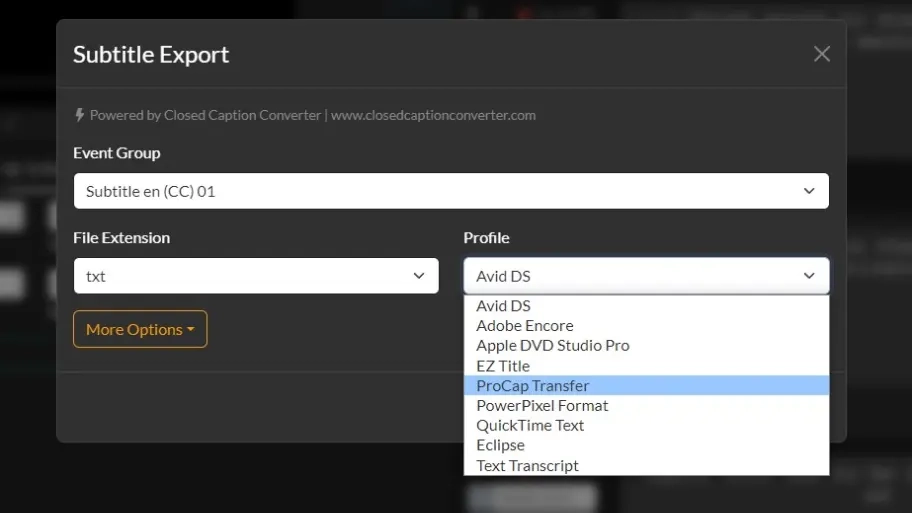Click the Powered by Closed Caption Converter text

point(205,115)
